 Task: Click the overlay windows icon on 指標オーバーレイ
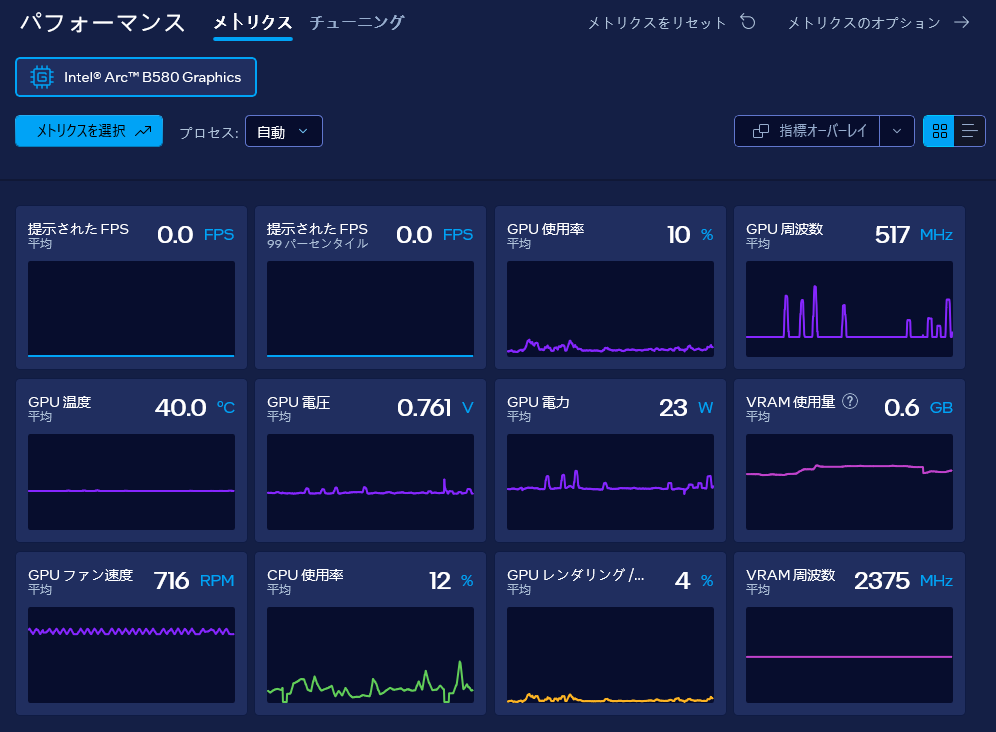point(760,131)
